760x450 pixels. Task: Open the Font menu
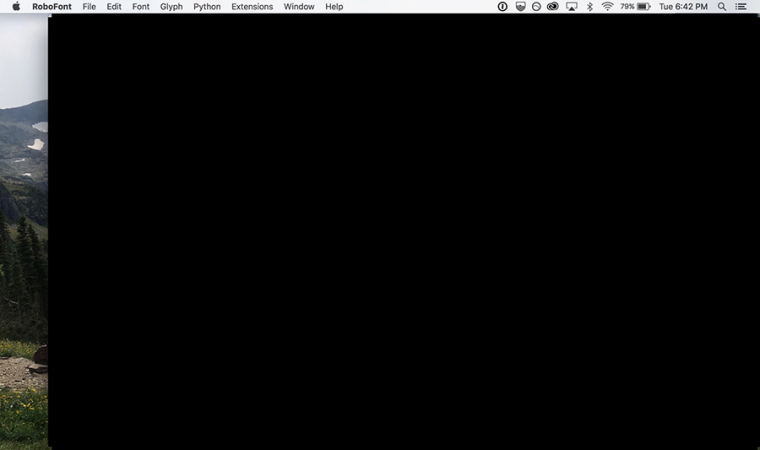point(141,6)
